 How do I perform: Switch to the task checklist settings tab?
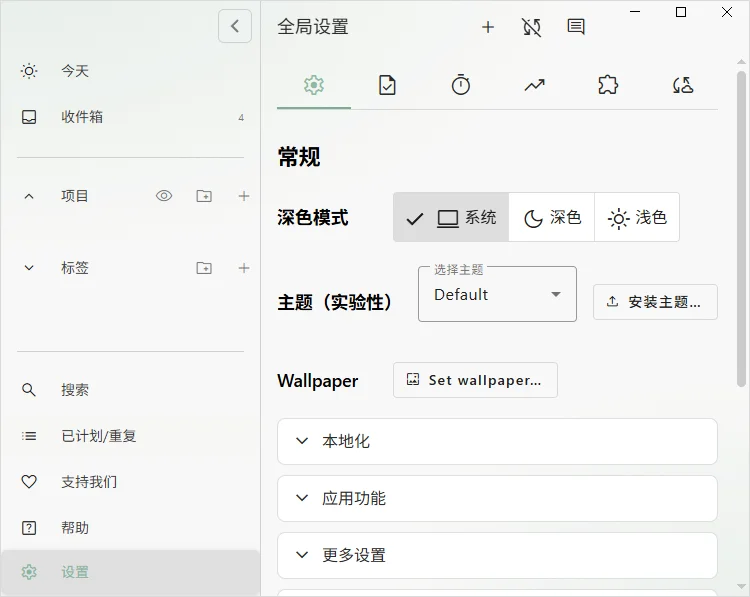click(387, 86)
